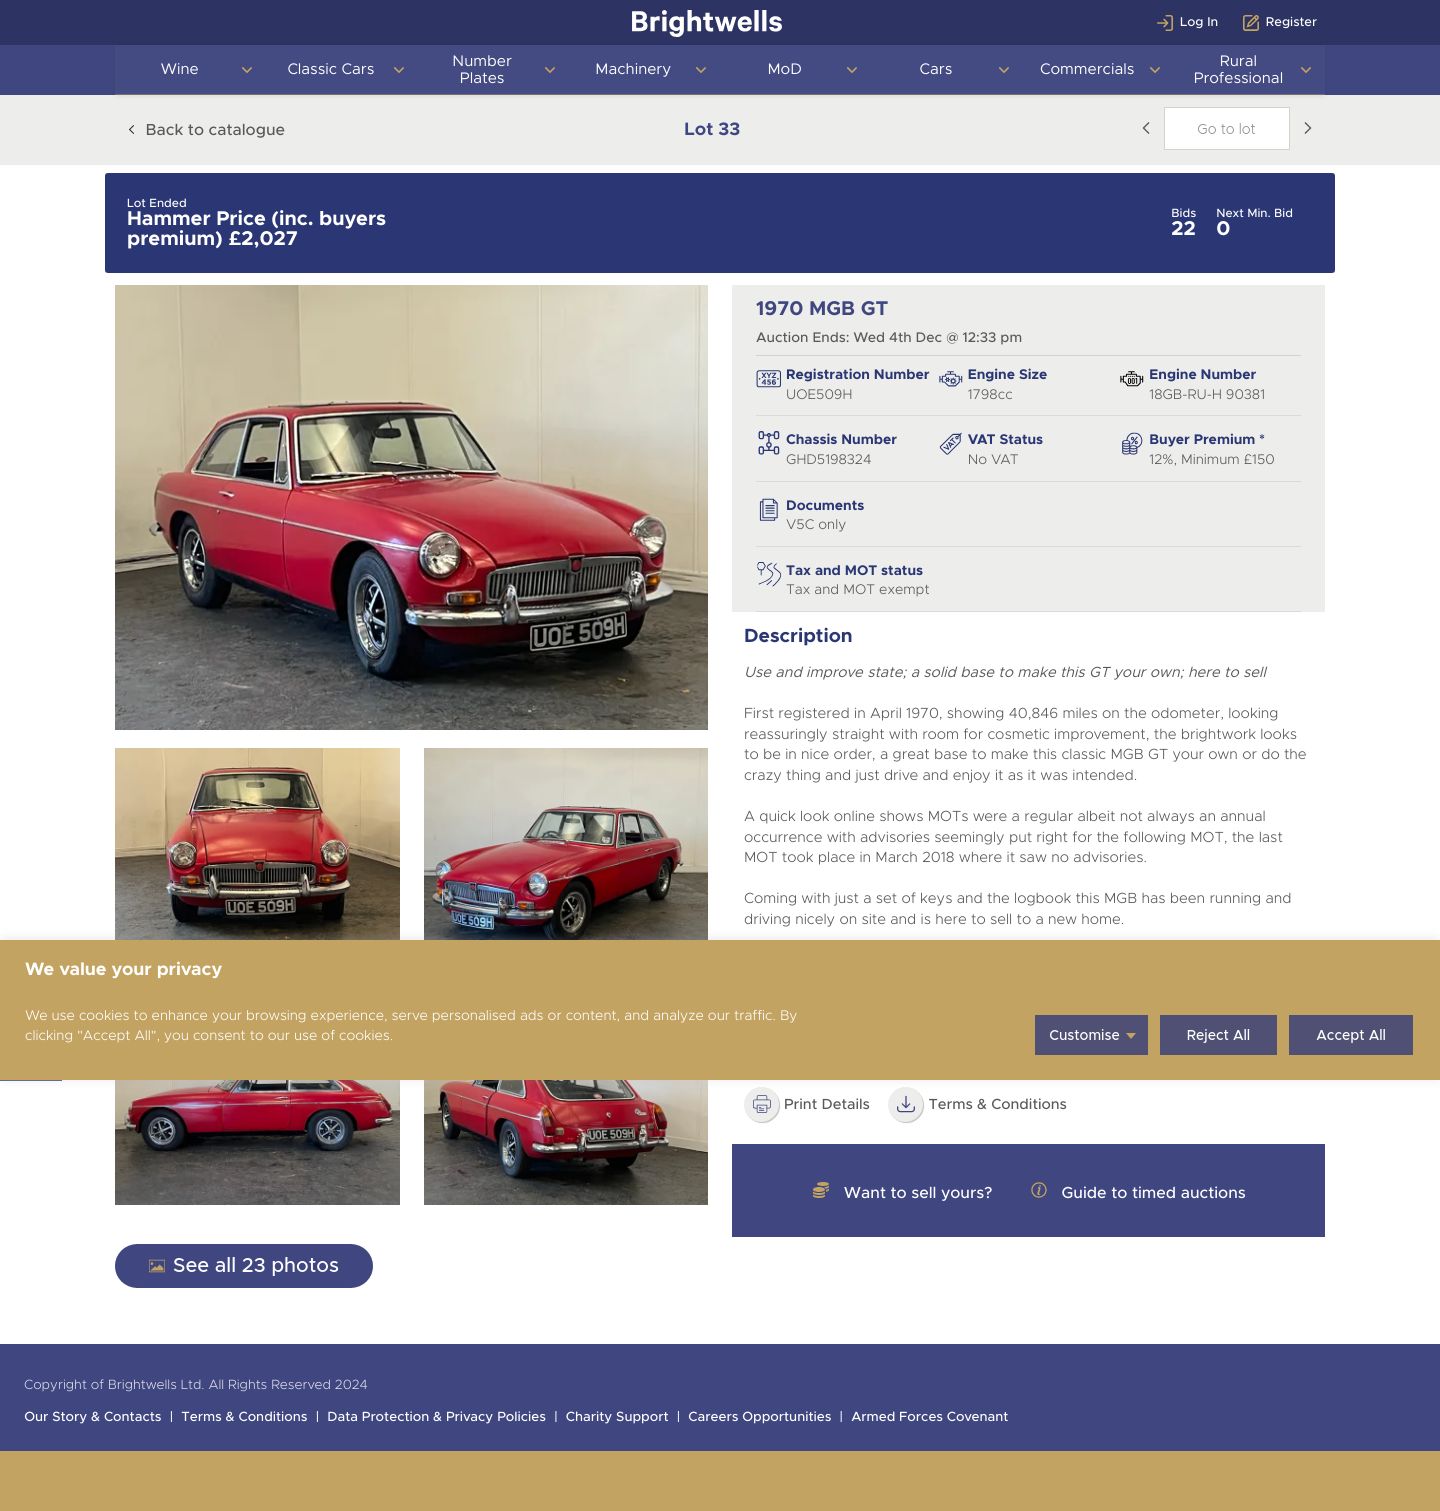The image size is (1440, 1511).
Task: Click the VAT Status tag icon
Action: 950,444
